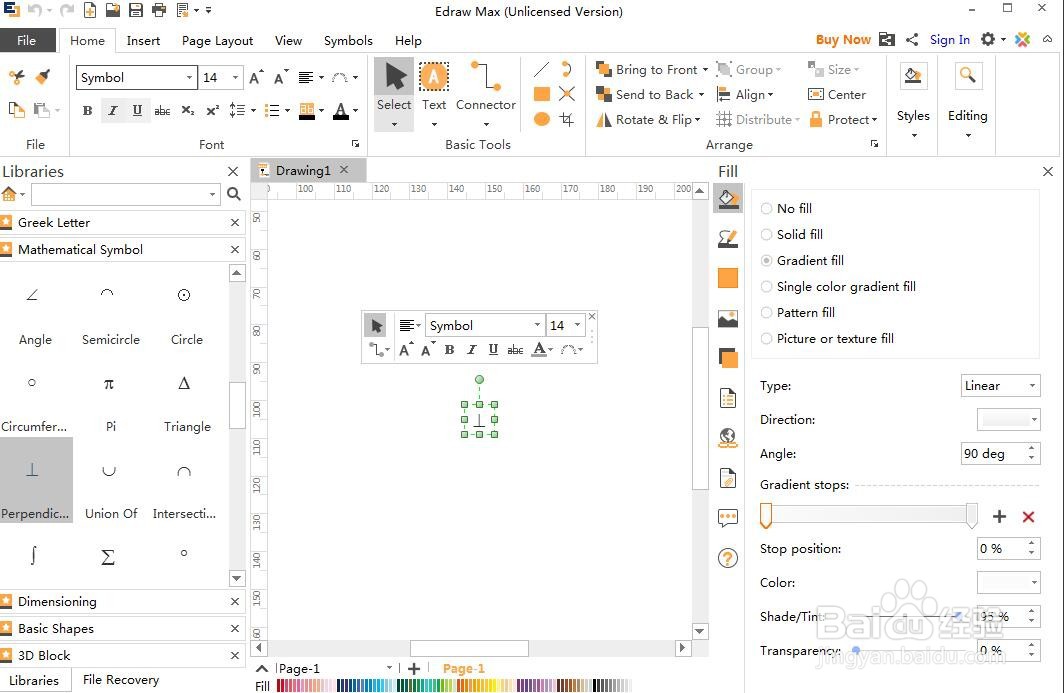
Task: Expand Rotate & Flip options
Action: 698,119
